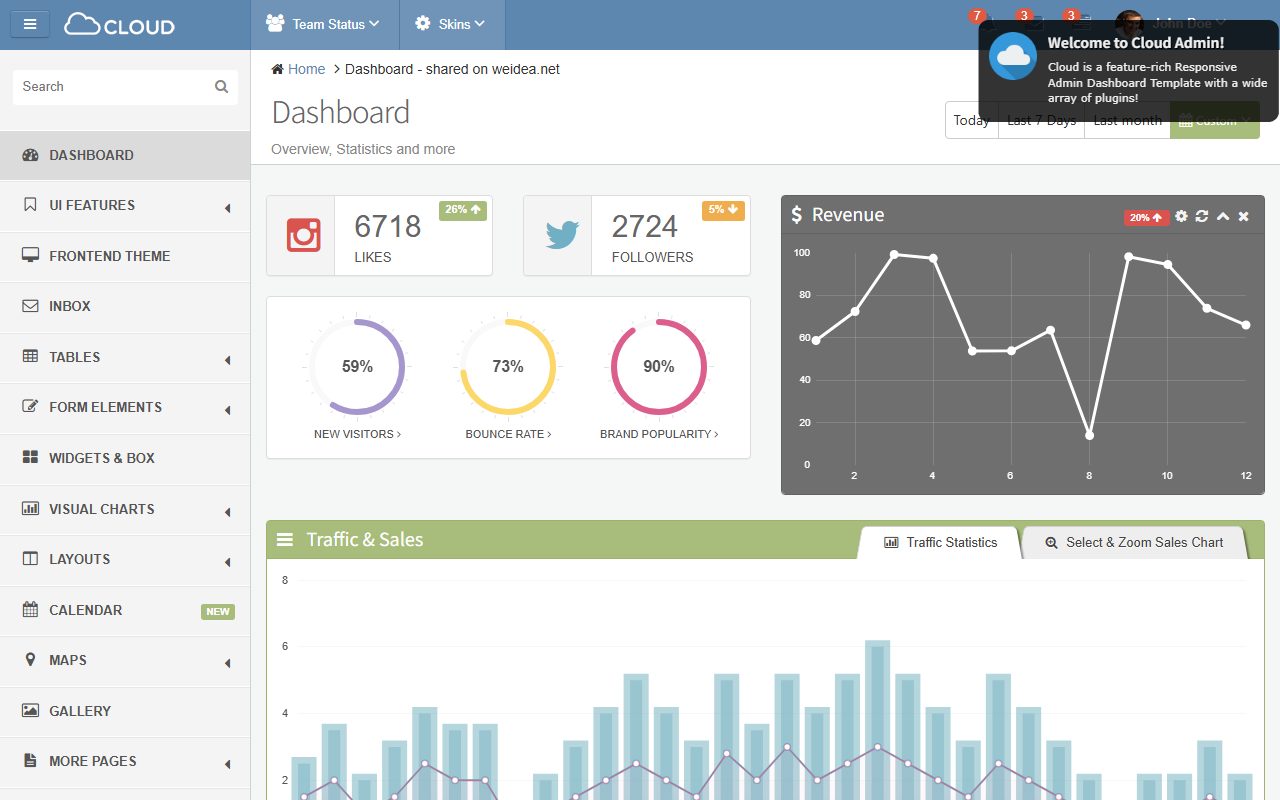Refresh the Revenue panel
The width and height of the screenshot is (1280, 800).
(x=1202, y=216)
